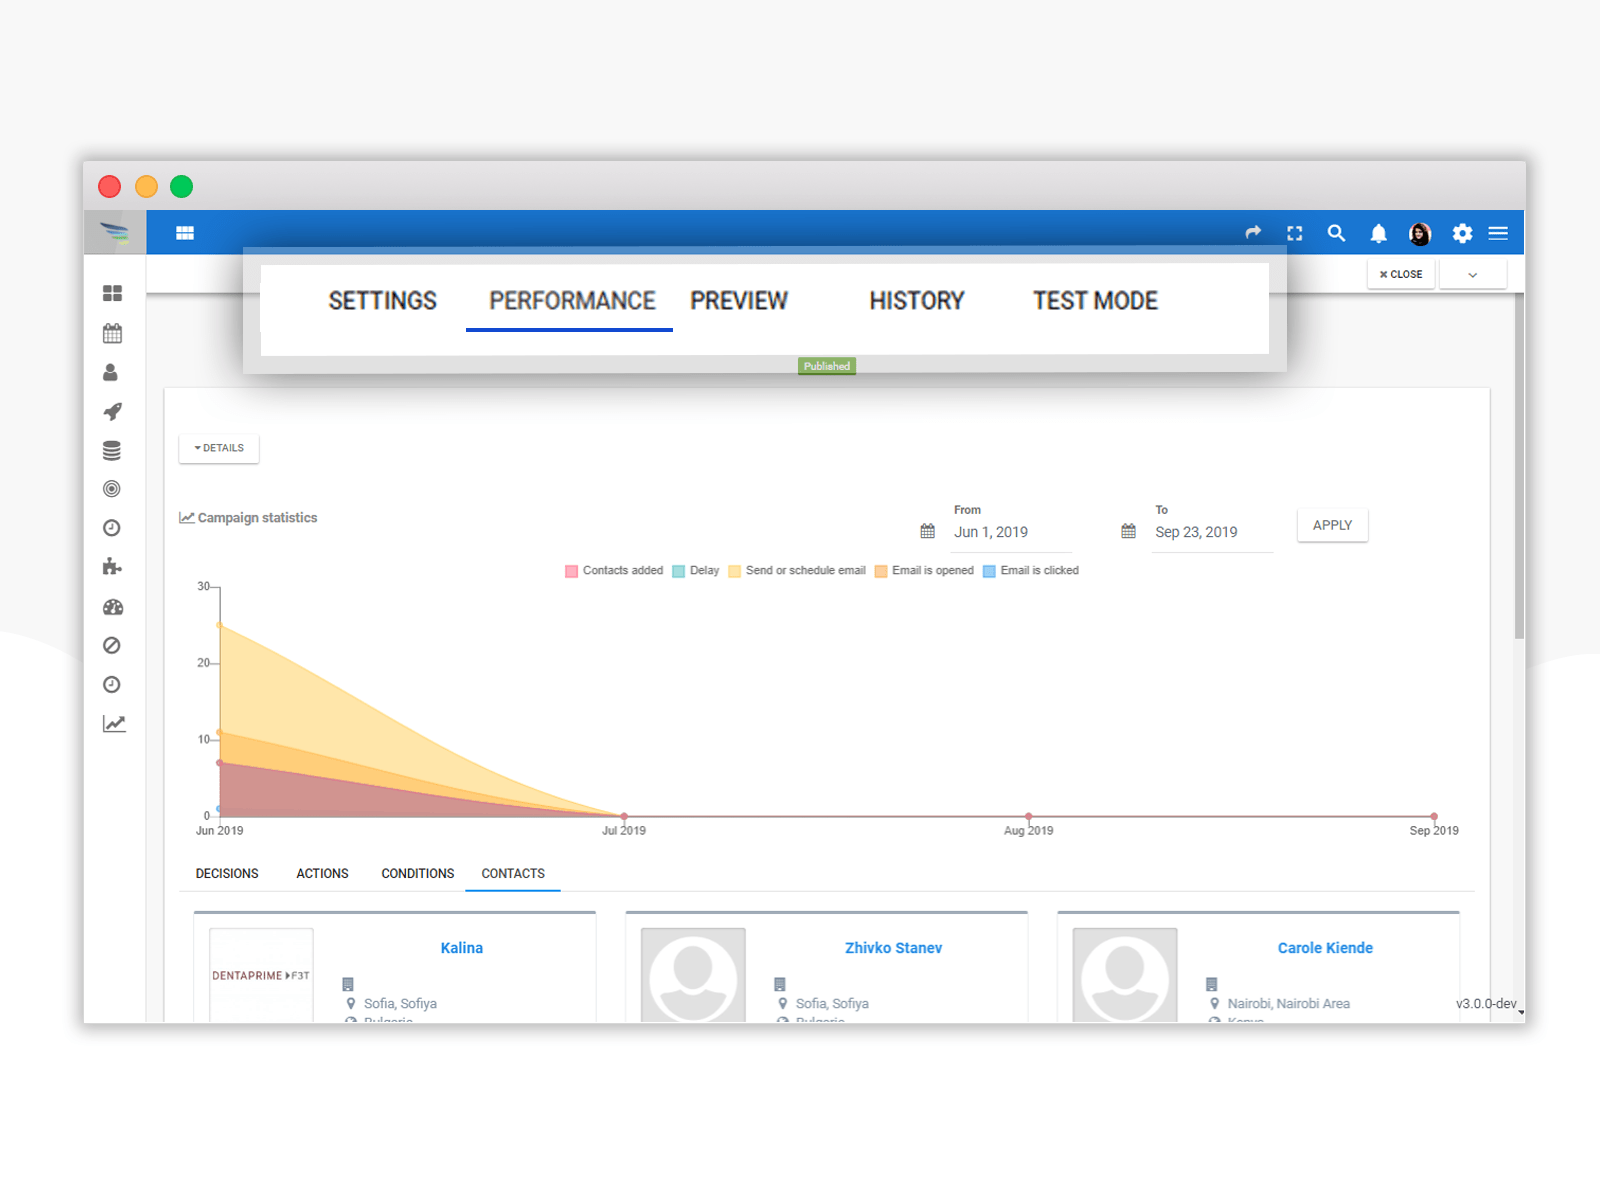Click Carole Kiende's avatar thumbnail

1125,975
